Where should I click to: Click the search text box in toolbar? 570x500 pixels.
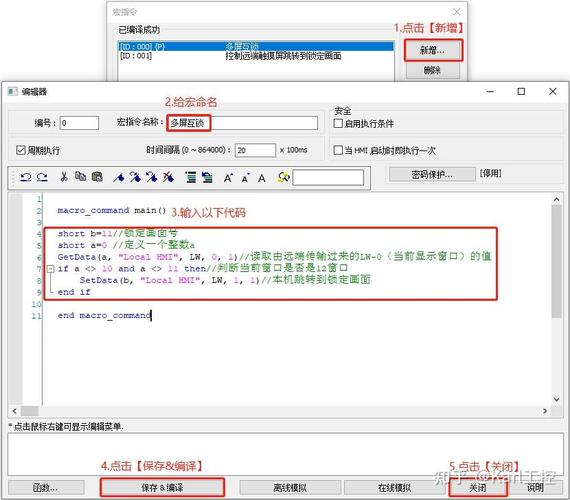coord(328,177)
